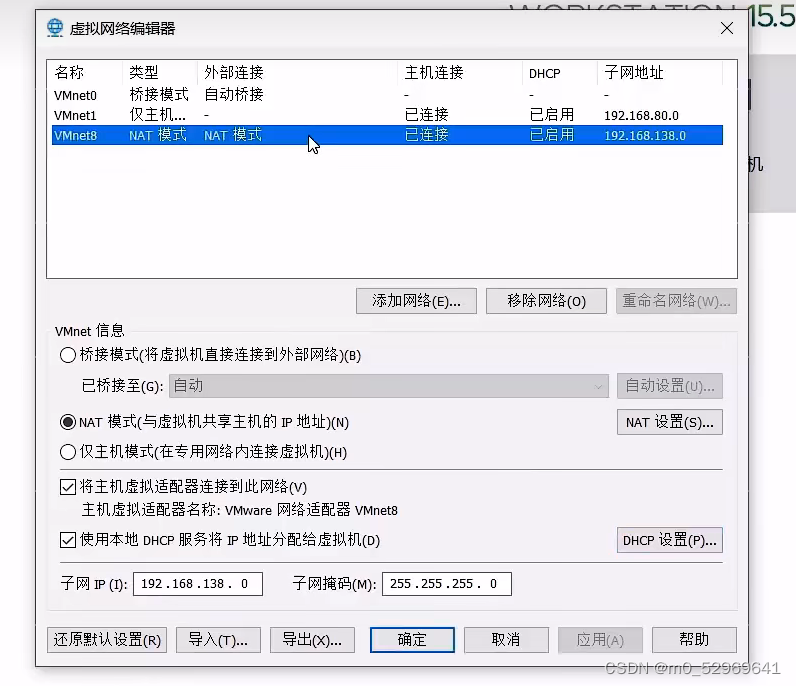Image resolution: width=796 pixels, height=686 pixels.
Task: Click 仅主机... type cell for VMnet1
Action: pyautogui.click(x=157, y=115)
